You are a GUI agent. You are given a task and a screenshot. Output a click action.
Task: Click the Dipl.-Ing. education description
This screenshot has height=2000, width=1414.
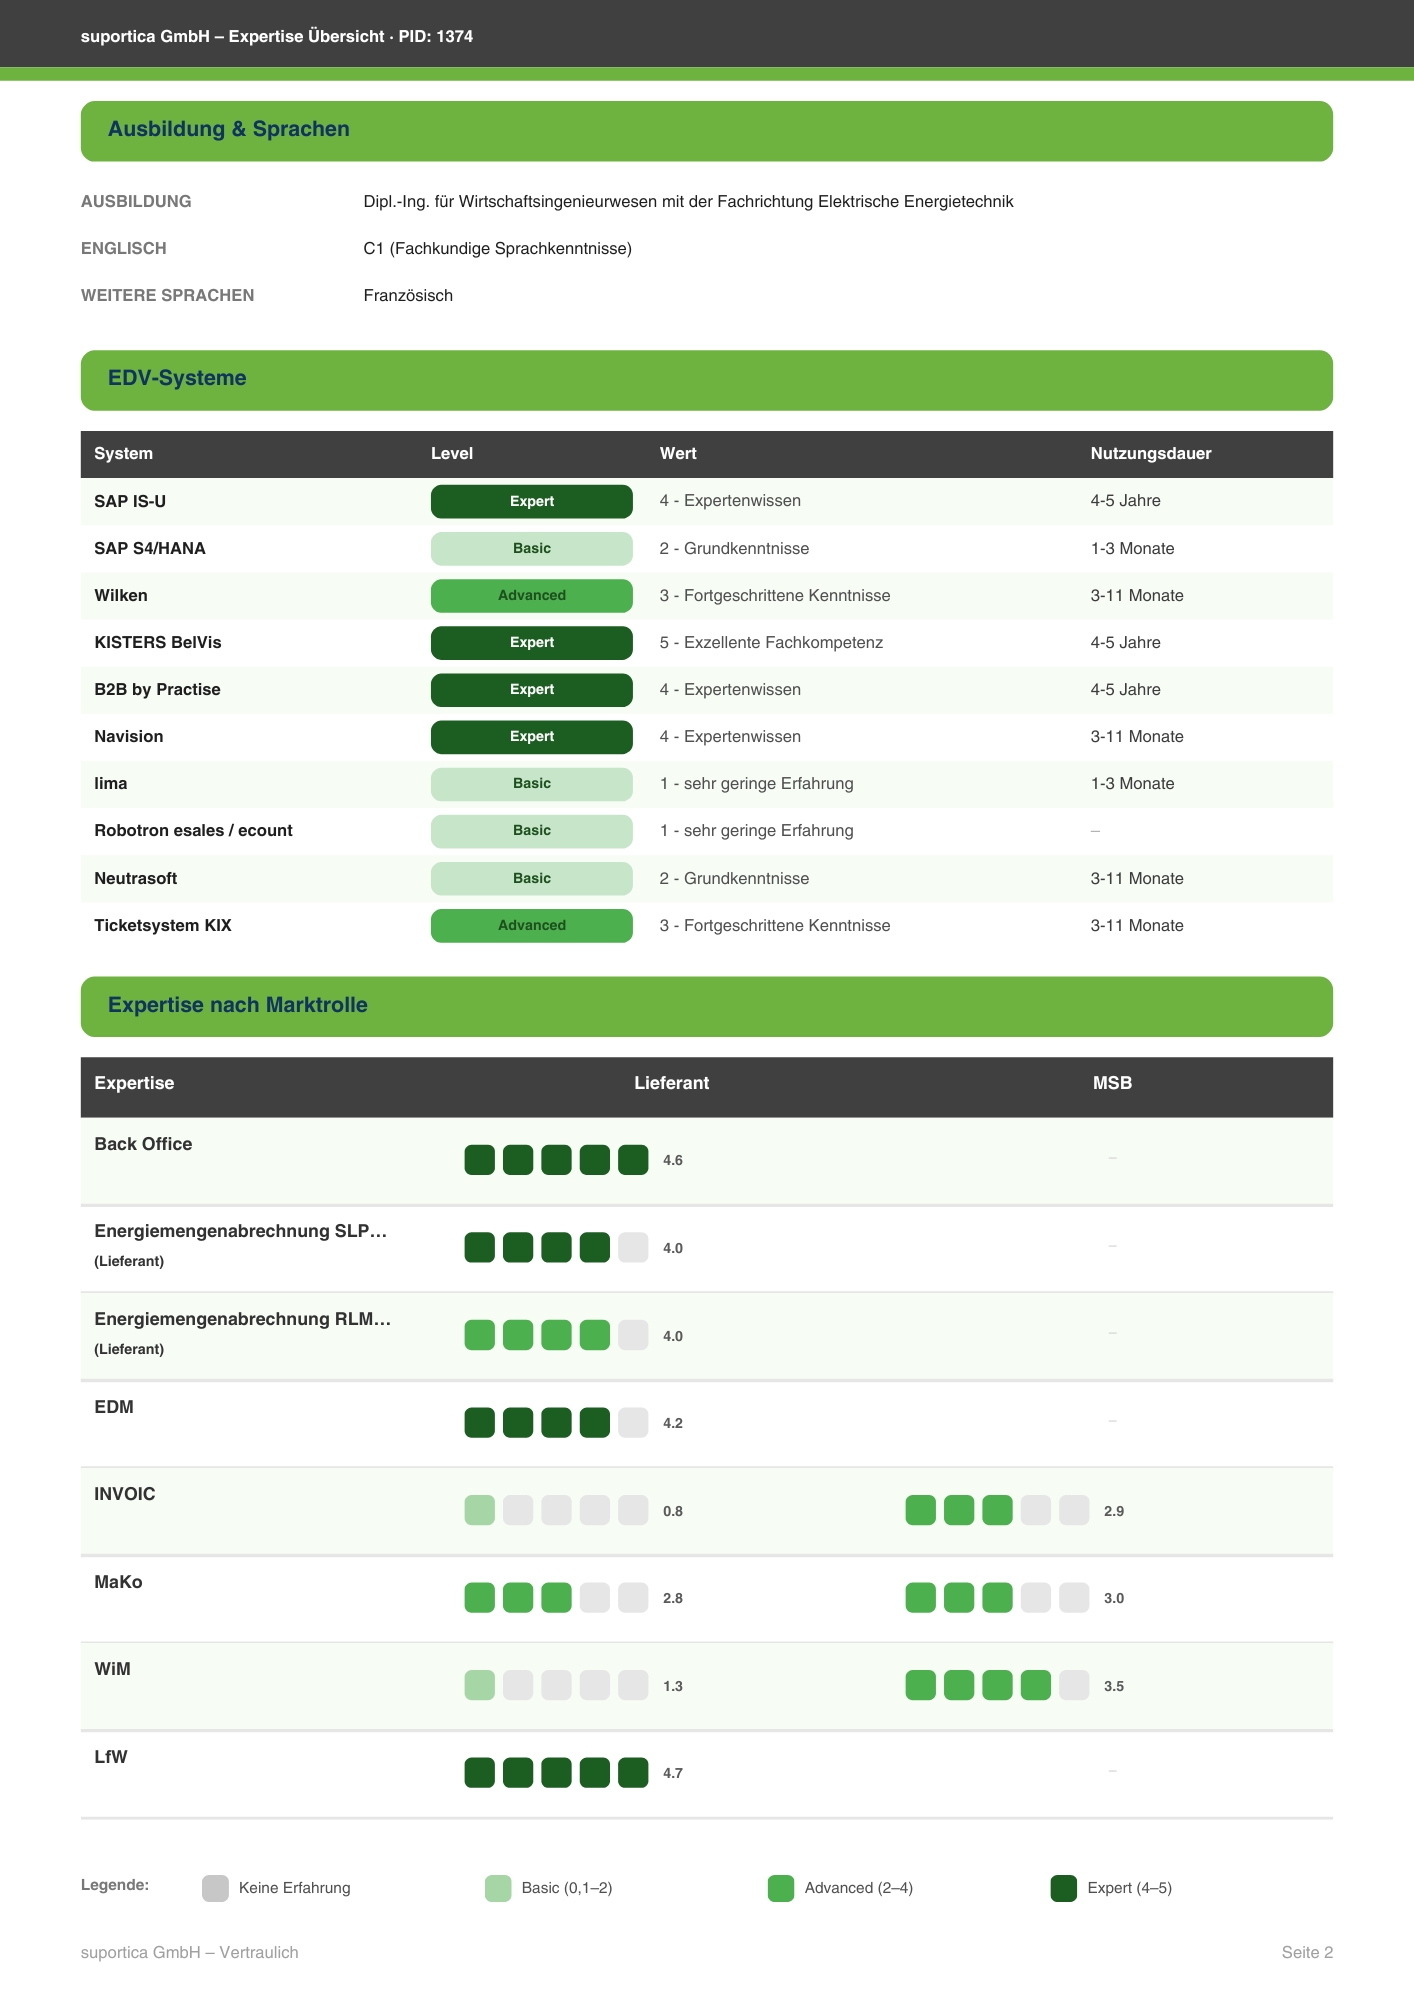pyautogui.click(x=688, y=201)
